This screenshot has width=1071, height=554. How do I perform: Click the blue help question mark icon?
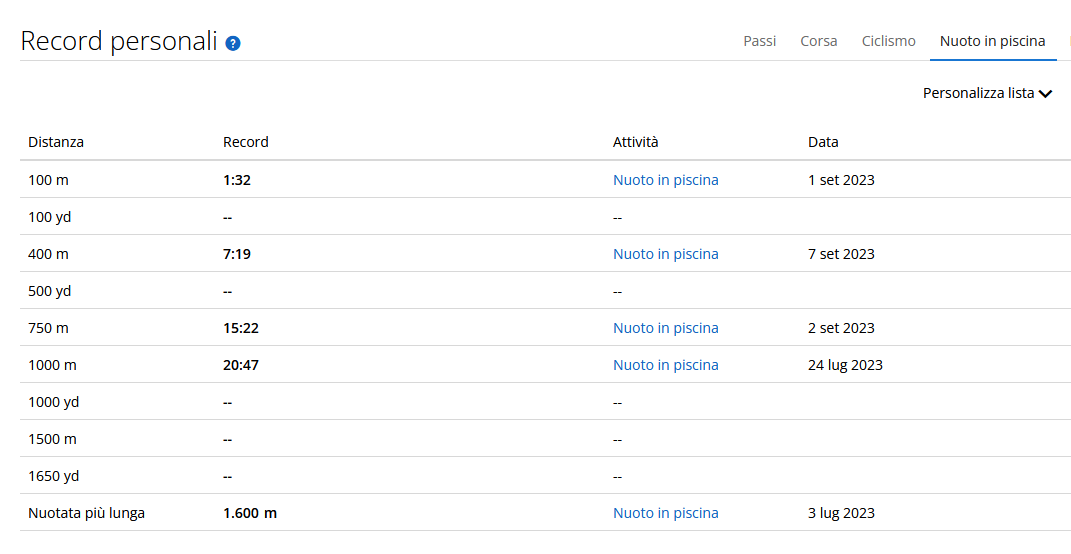pyautogui.click(x=233, y=43)
